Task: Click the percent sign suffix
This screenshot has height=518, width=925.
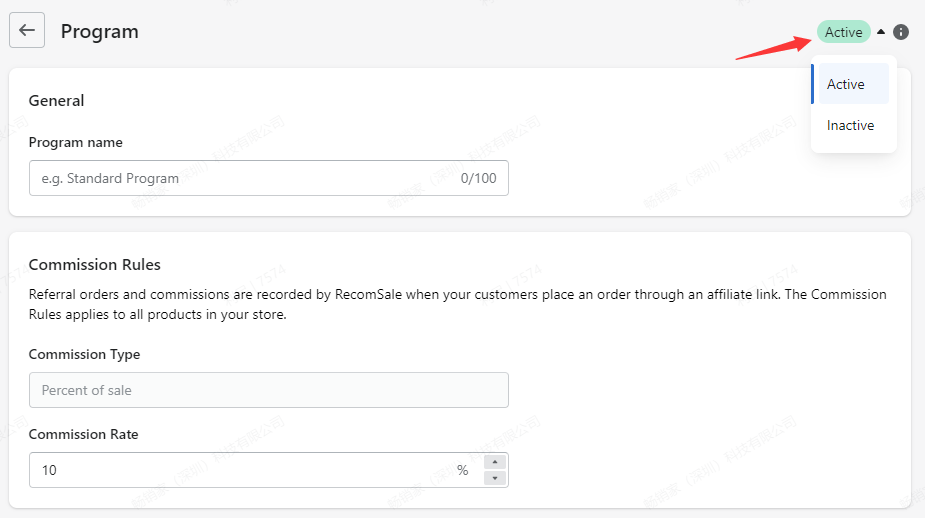Action: tap(462, 470)
